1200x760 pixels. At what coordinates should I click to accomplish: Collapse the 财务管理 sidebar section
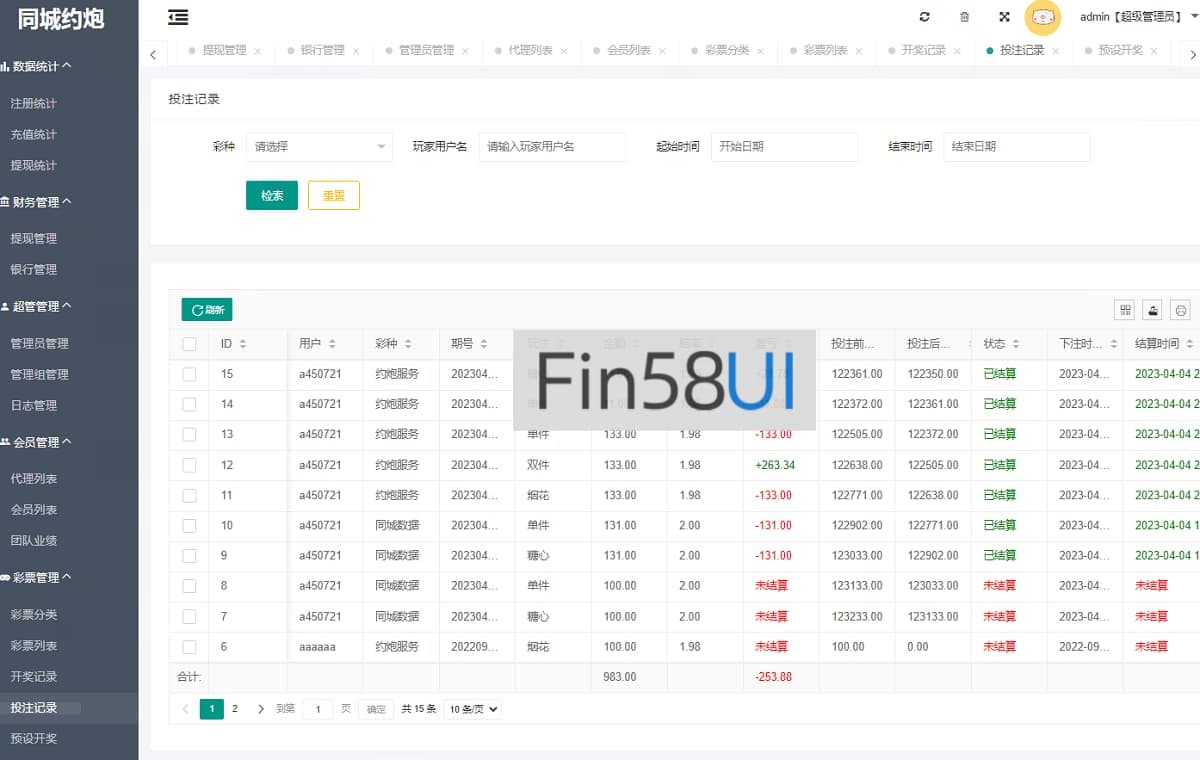click(36, 202)
